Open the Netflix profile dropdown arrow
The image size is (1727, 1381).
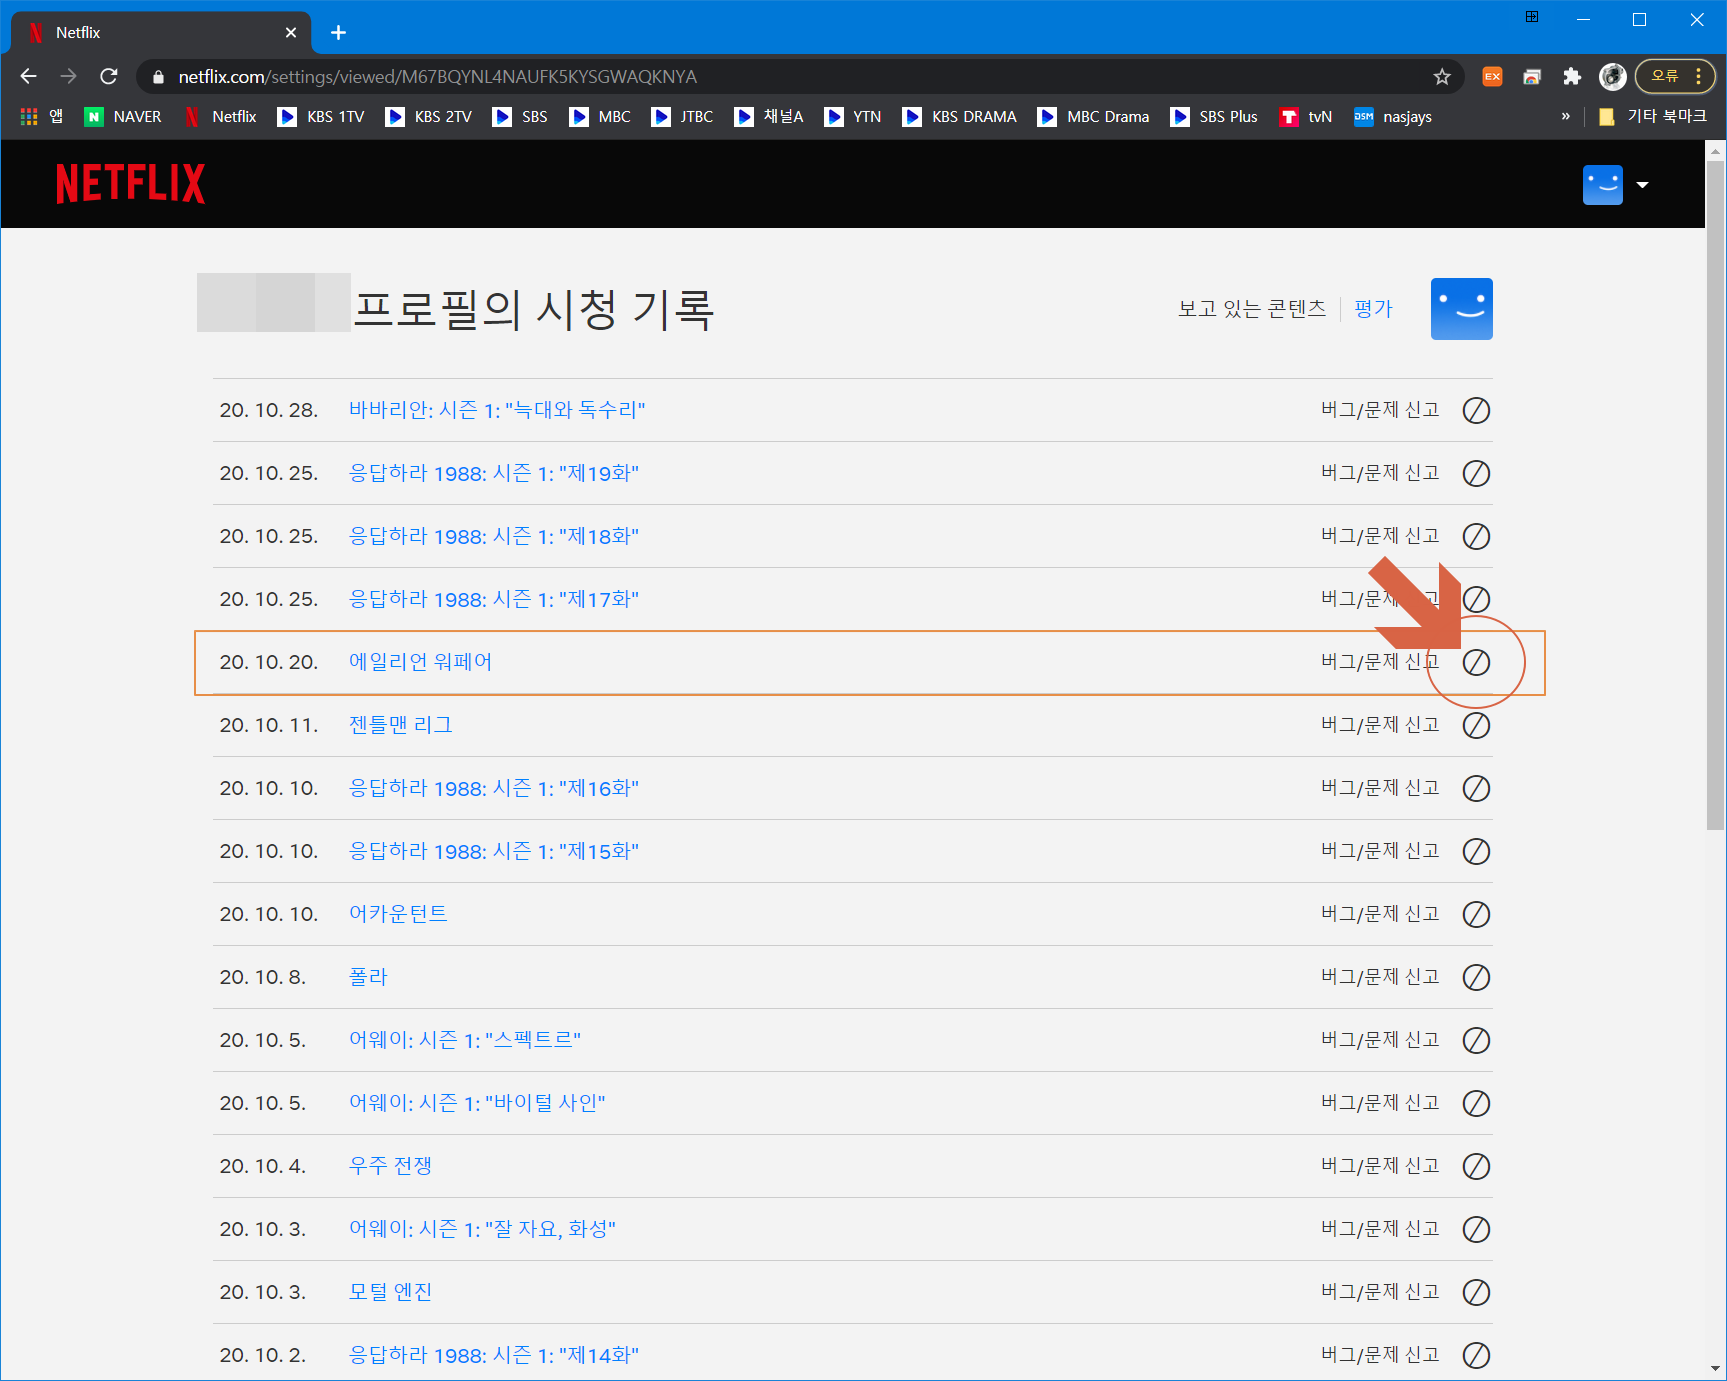coord(1642,185)
